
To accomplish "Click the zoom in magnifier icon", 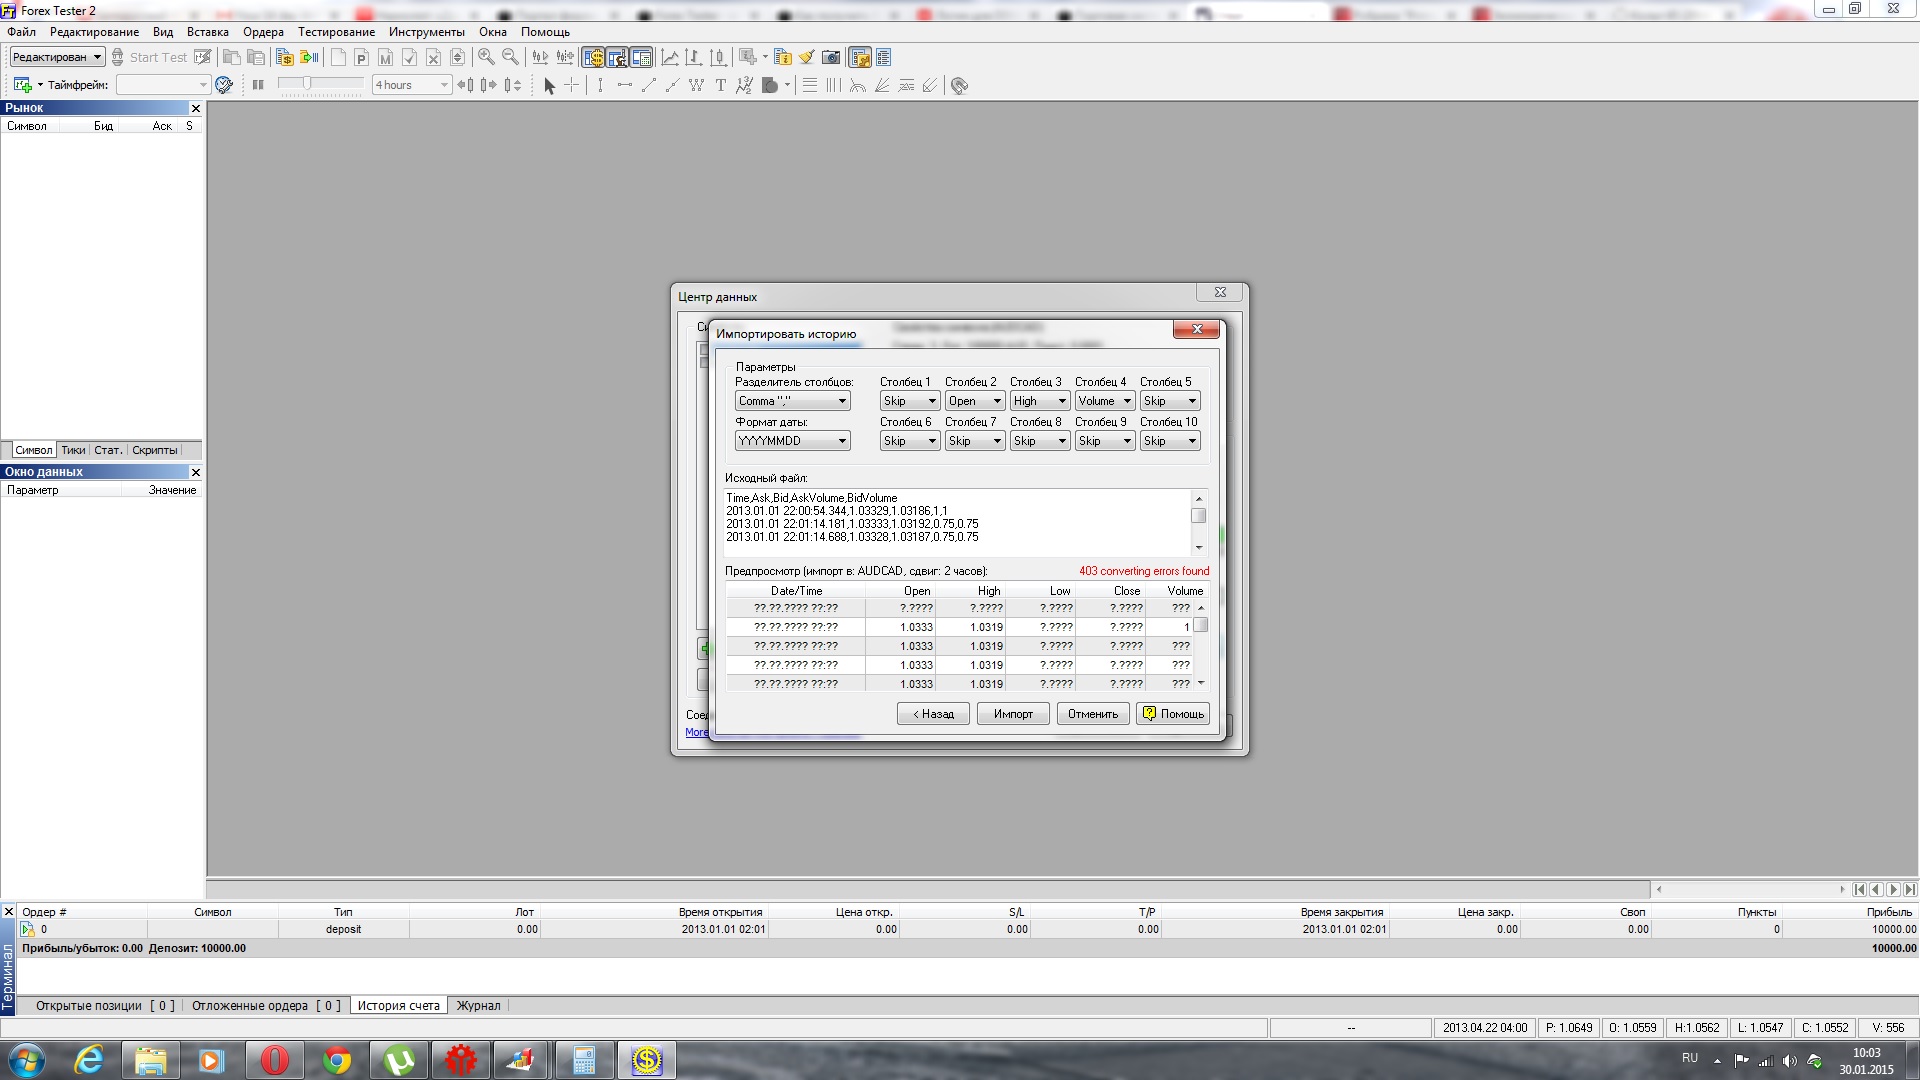I will (486, 57).
